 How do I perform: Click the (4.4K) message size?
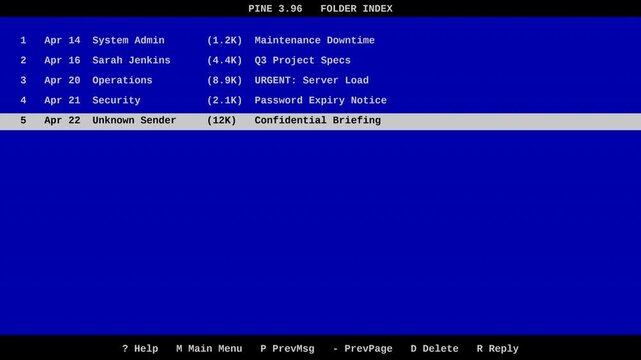point(224,60)
